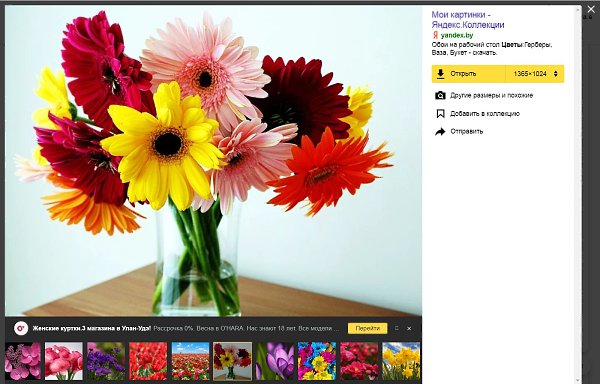
Task: Open the pink tulips bouquet thumbnail
Action: click(x=64, y=361)
